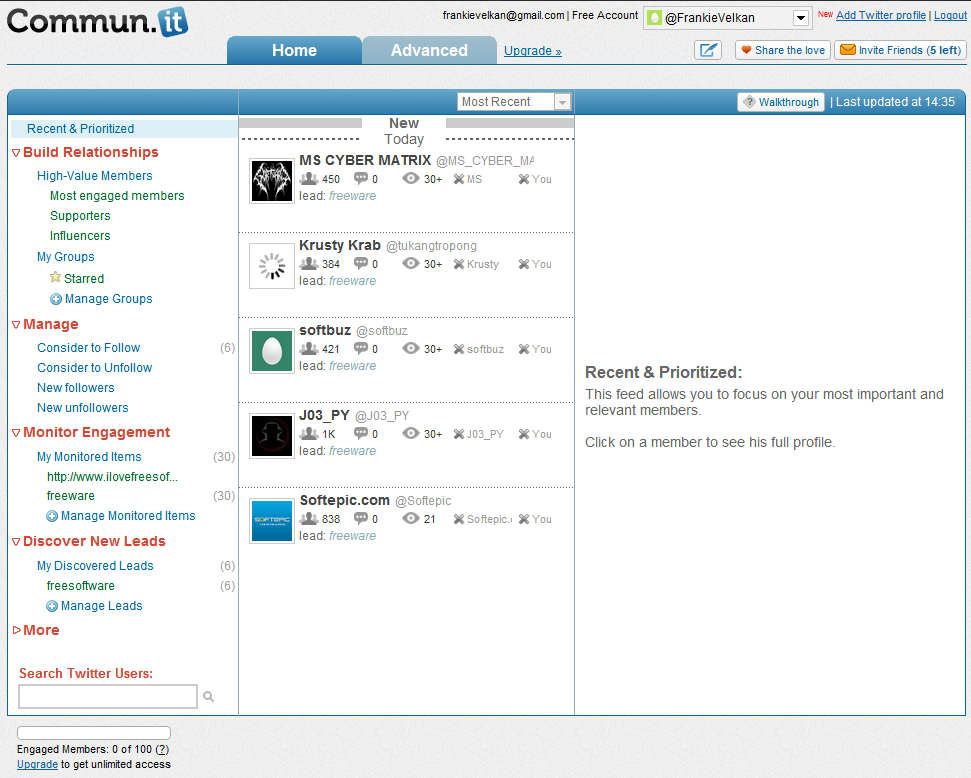This screenshot has height=778, width=971.
Task: Click Add Twitter profile link
Action: (881, 15)
